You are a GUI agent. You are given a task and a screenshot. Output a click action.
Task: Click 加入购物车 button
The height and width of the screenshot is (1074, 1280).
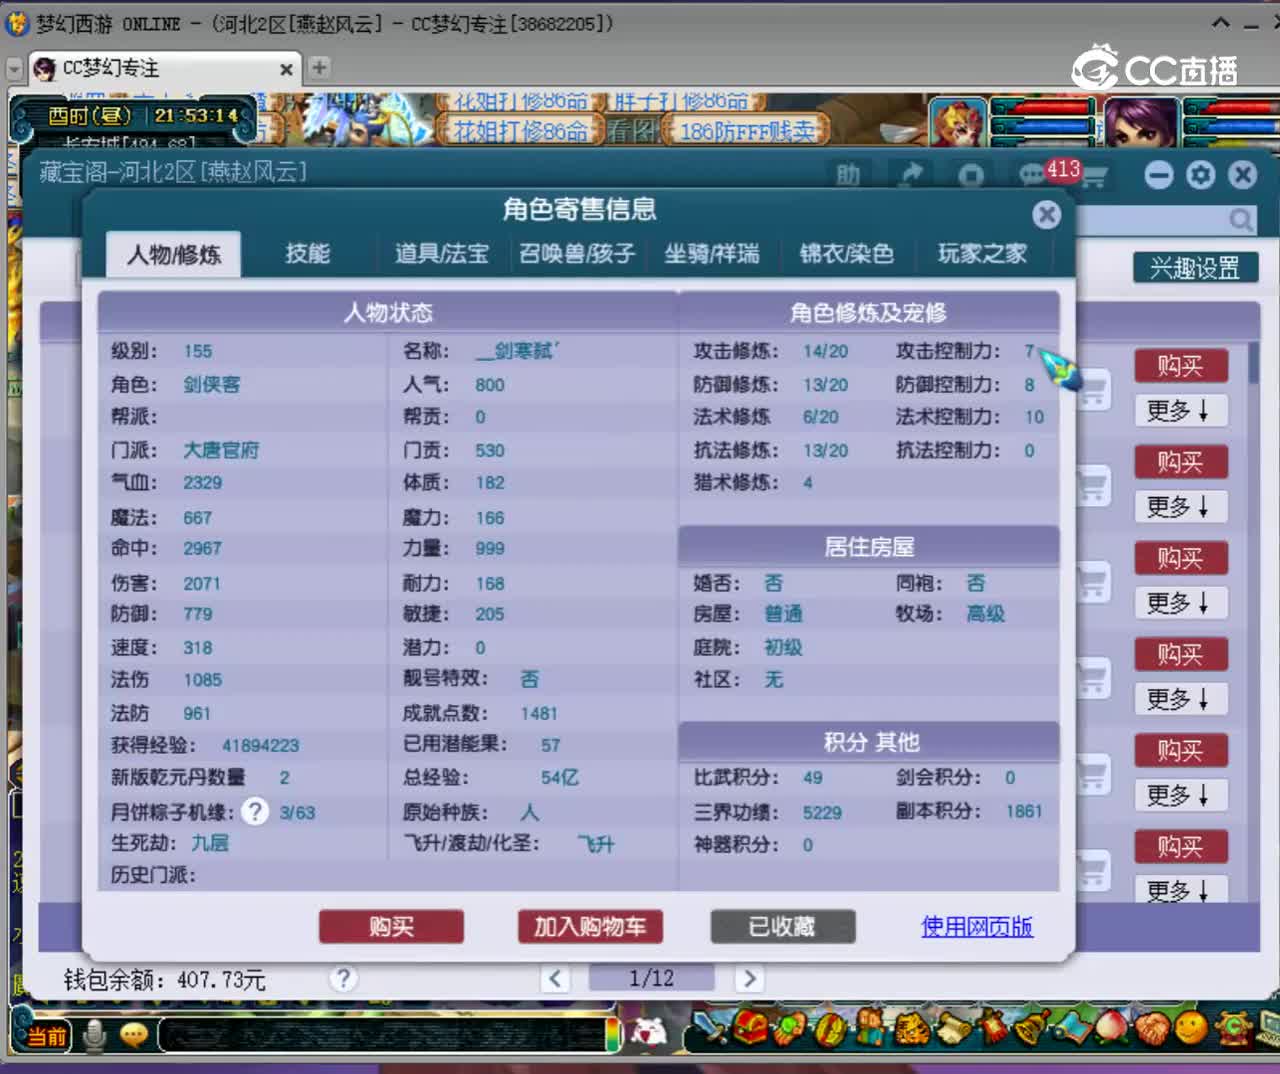click(590, 926)
